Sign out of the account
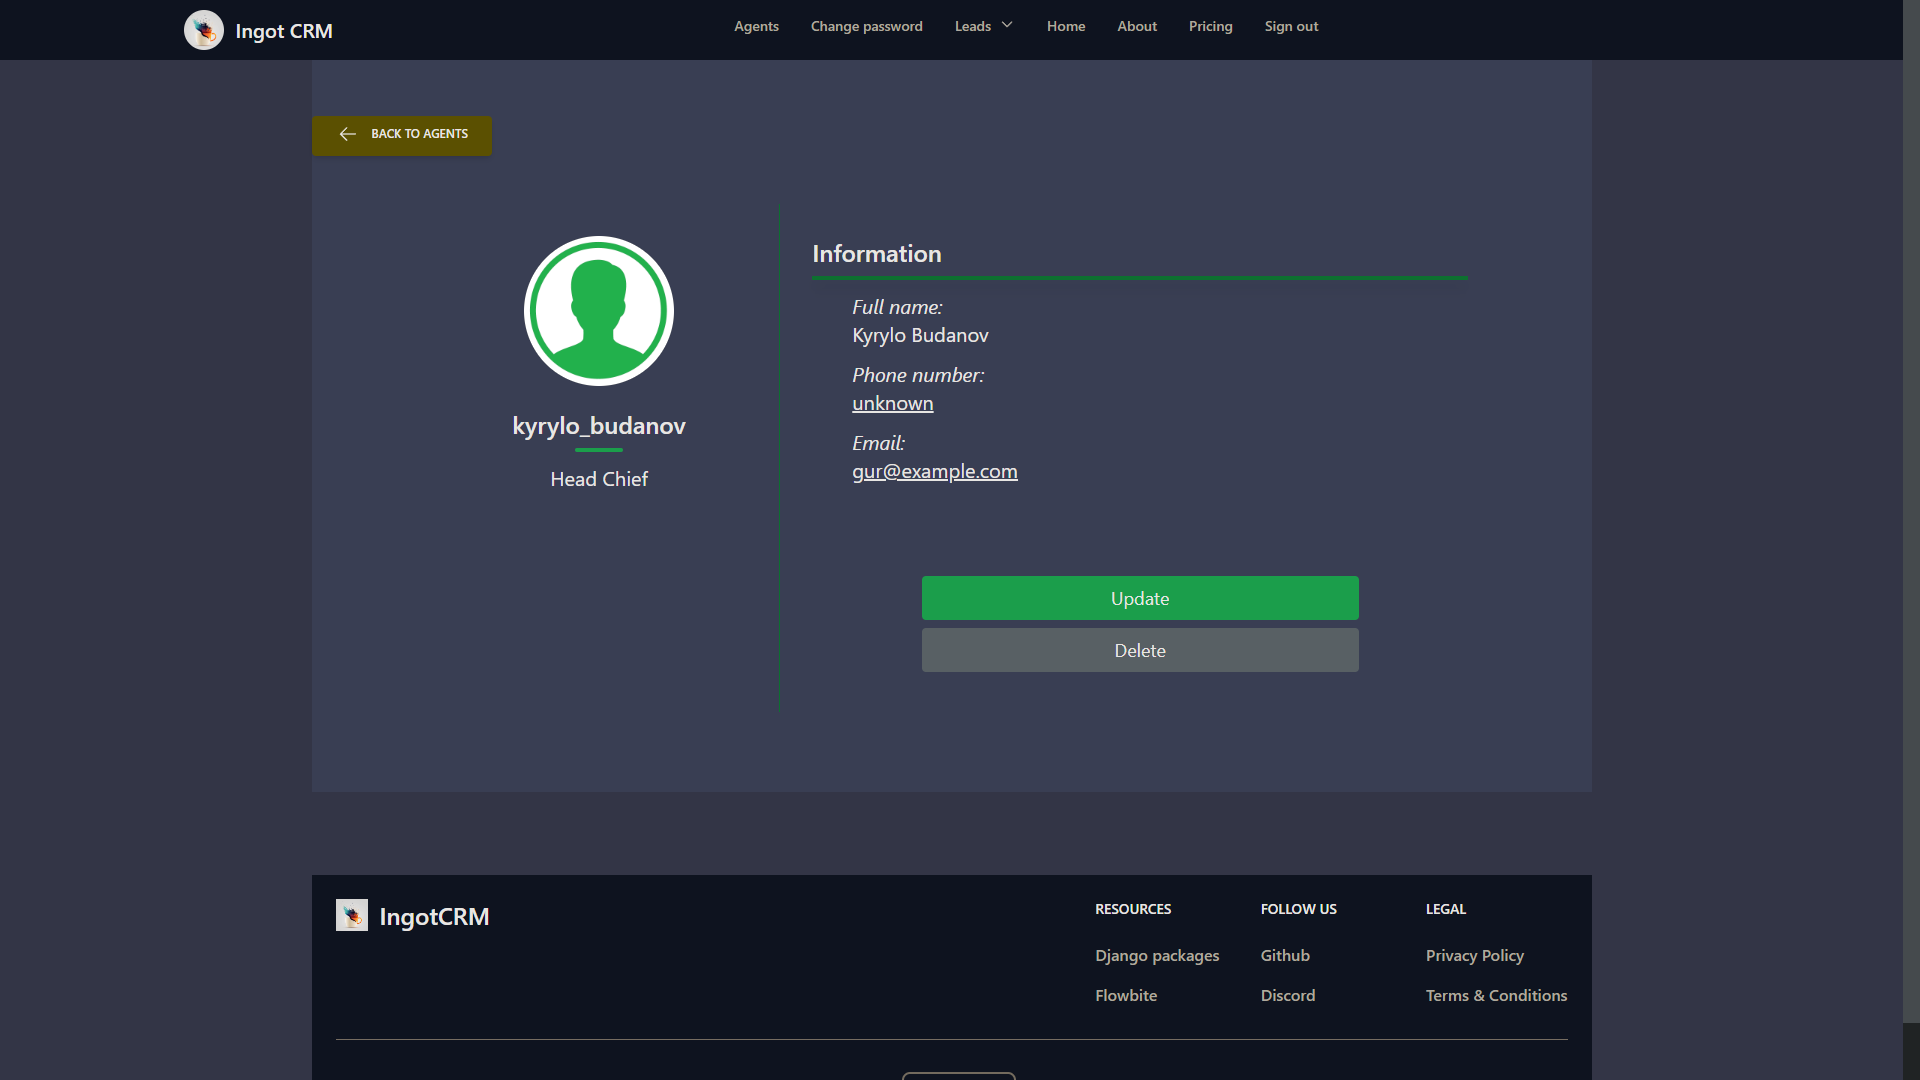Viewport: 1920px width, 1080px height. (1291, 26)
